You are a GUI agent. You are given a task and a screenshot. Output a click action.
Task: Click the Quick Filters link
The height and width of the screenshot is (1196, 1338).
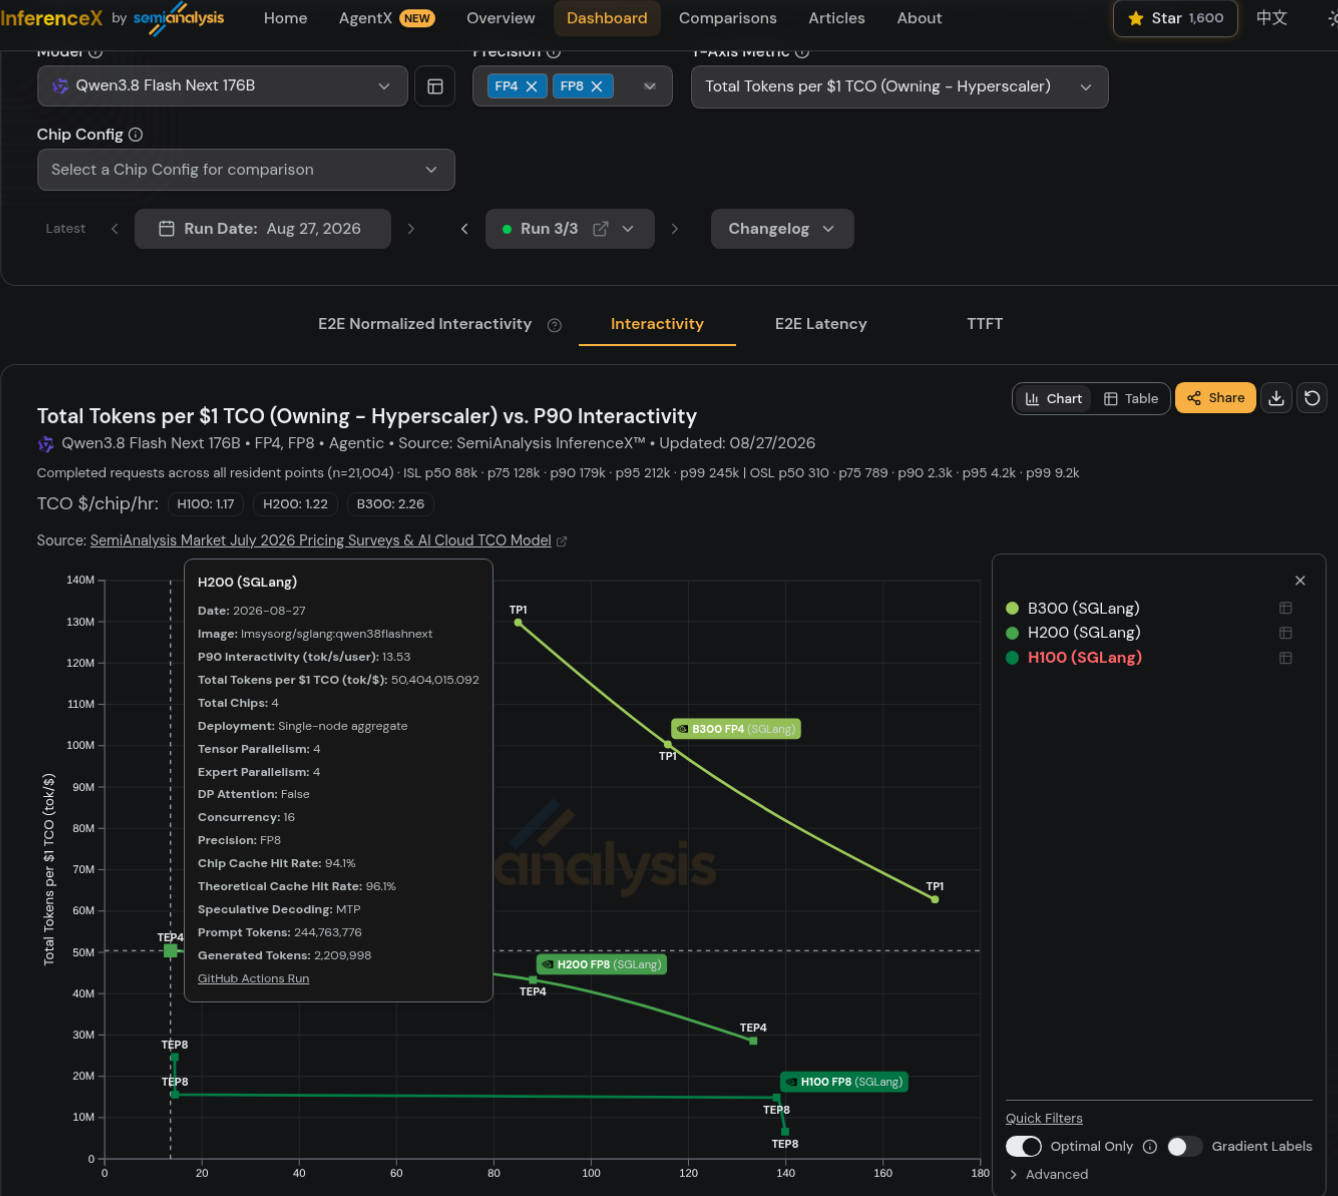click(1044, 1119)
